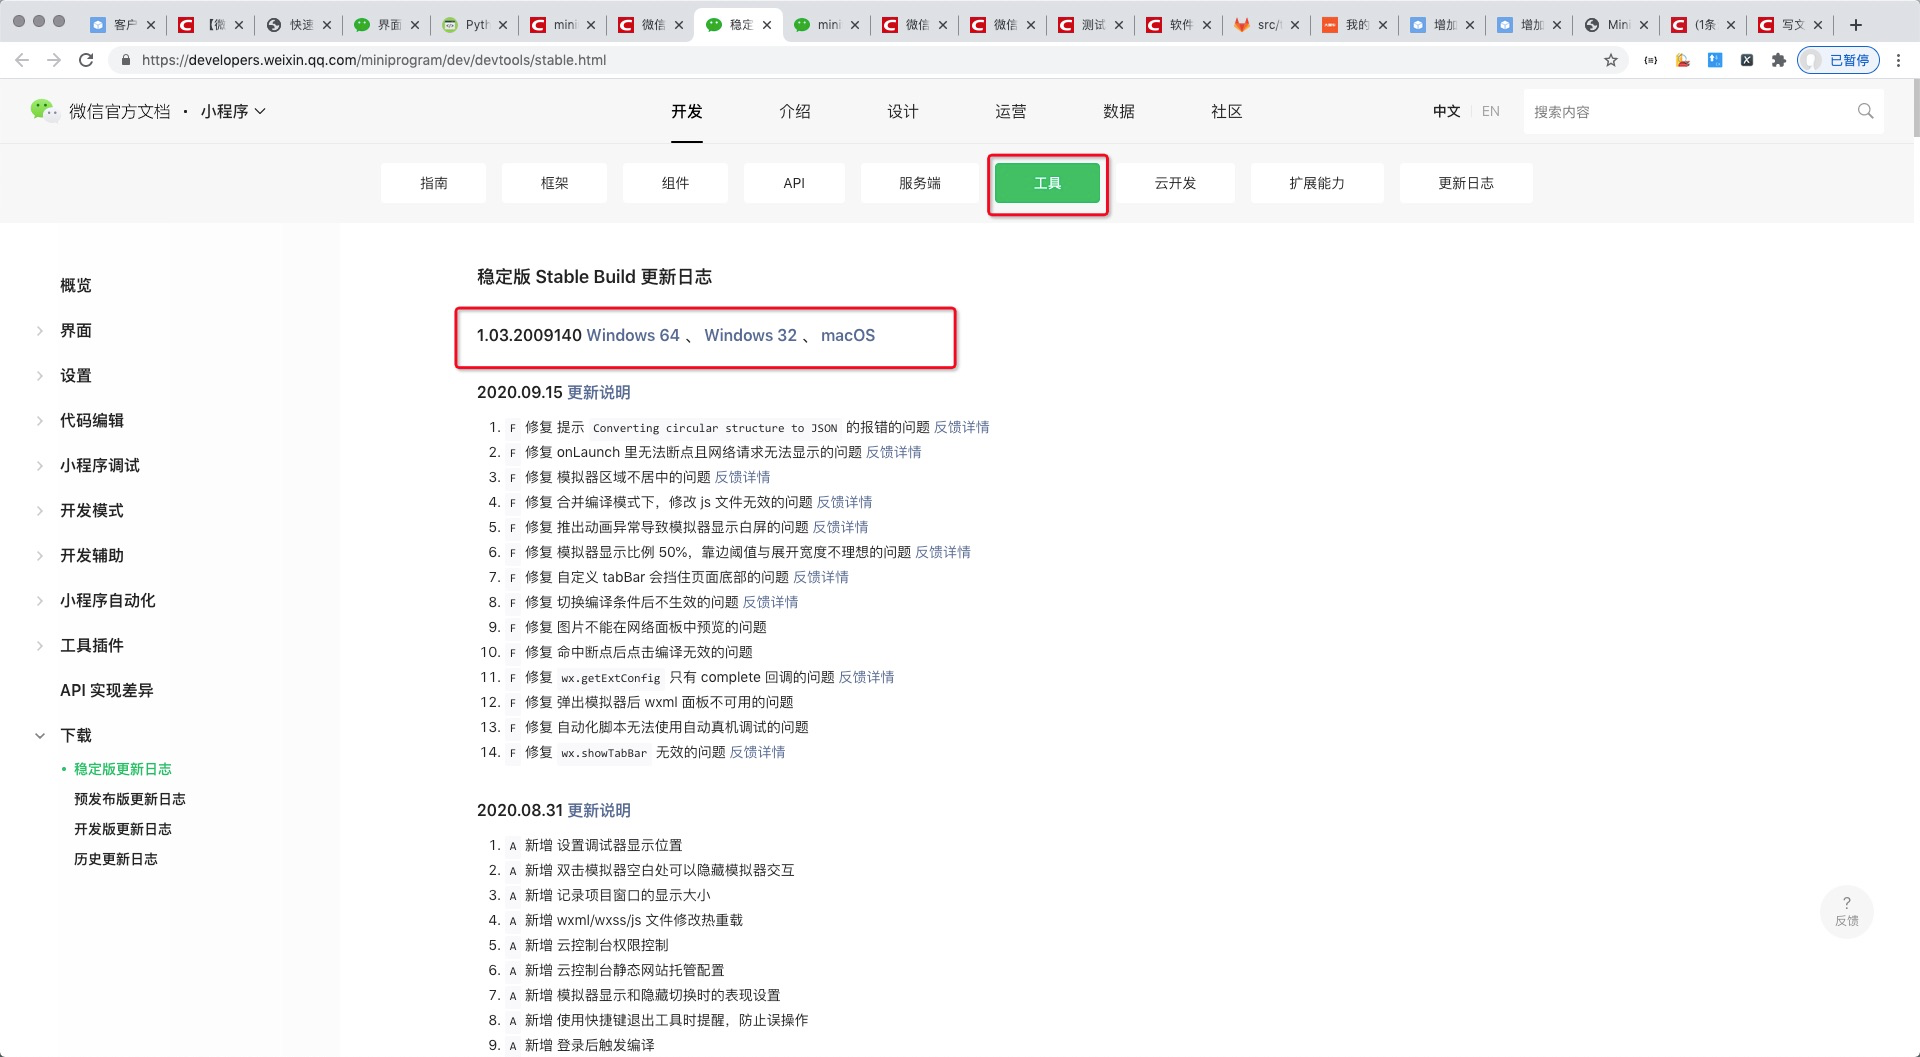The image size is (1920, 1057).
Task: Click the 搜索内容 search field
Action: (1690, 111)
